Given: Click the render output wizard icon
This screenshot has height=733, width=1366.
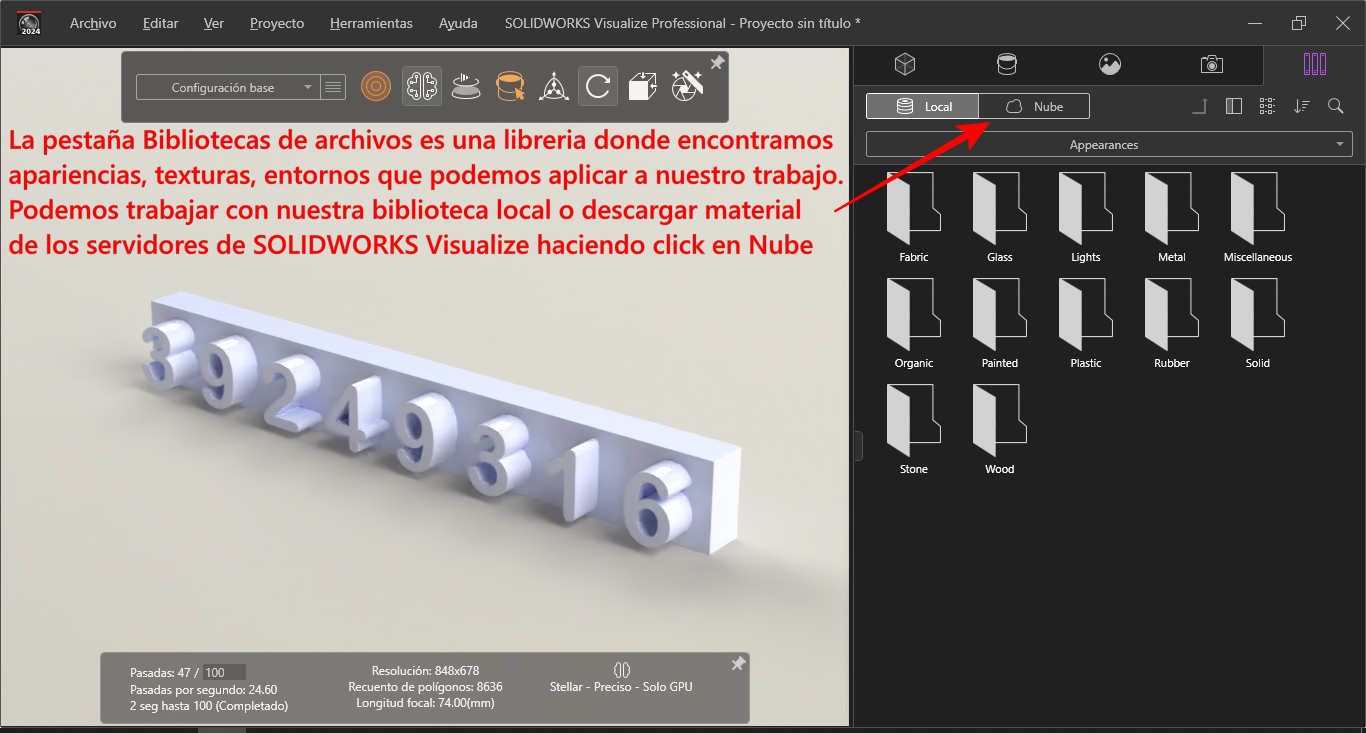Looking at the screenshot, I should 688,87.
